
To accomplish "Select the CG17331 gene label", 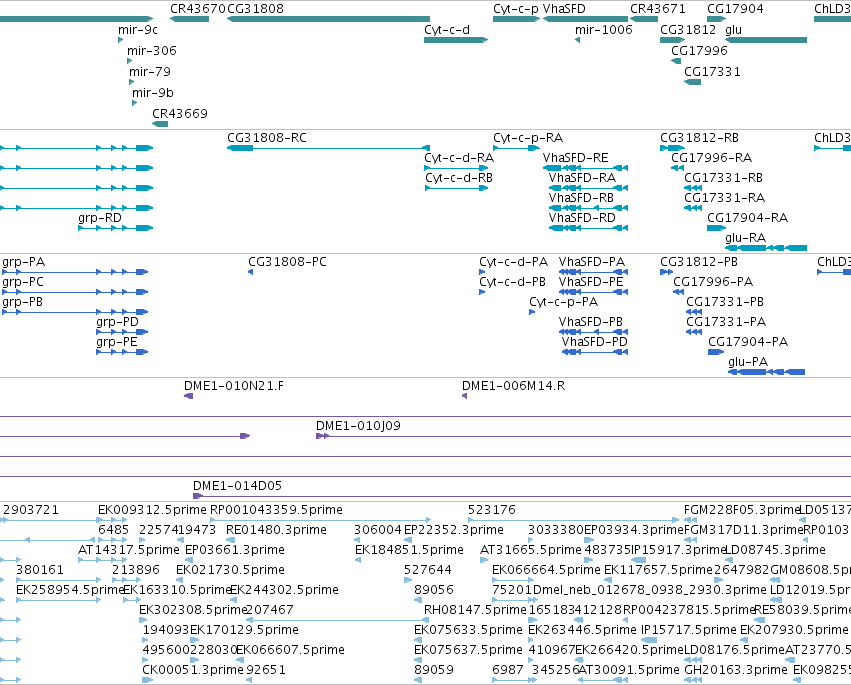I will click(x=712, y=72).
